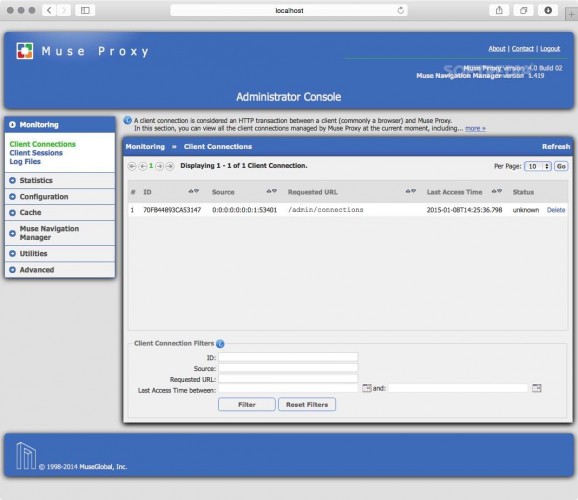Screen dimensions: 578x500
Task: Click the Client Connections breadcrumb
Action: pyautogui.click(x=218, y=147)
